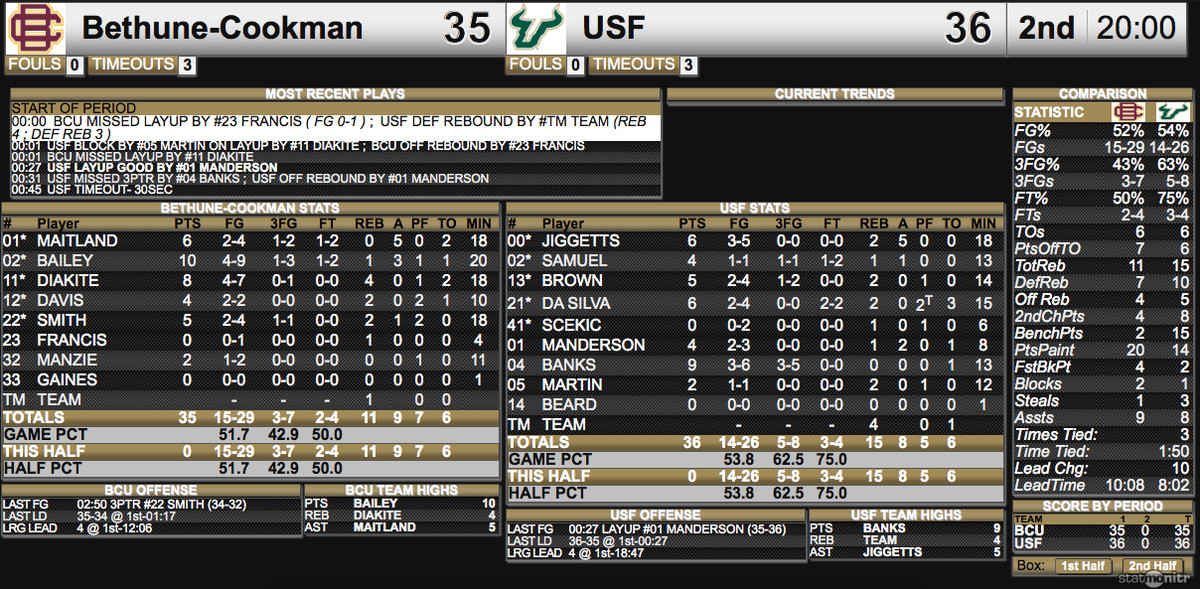Select the Current Trends panel header
This screenshot has height=589, width=1200.
(834, 94)
